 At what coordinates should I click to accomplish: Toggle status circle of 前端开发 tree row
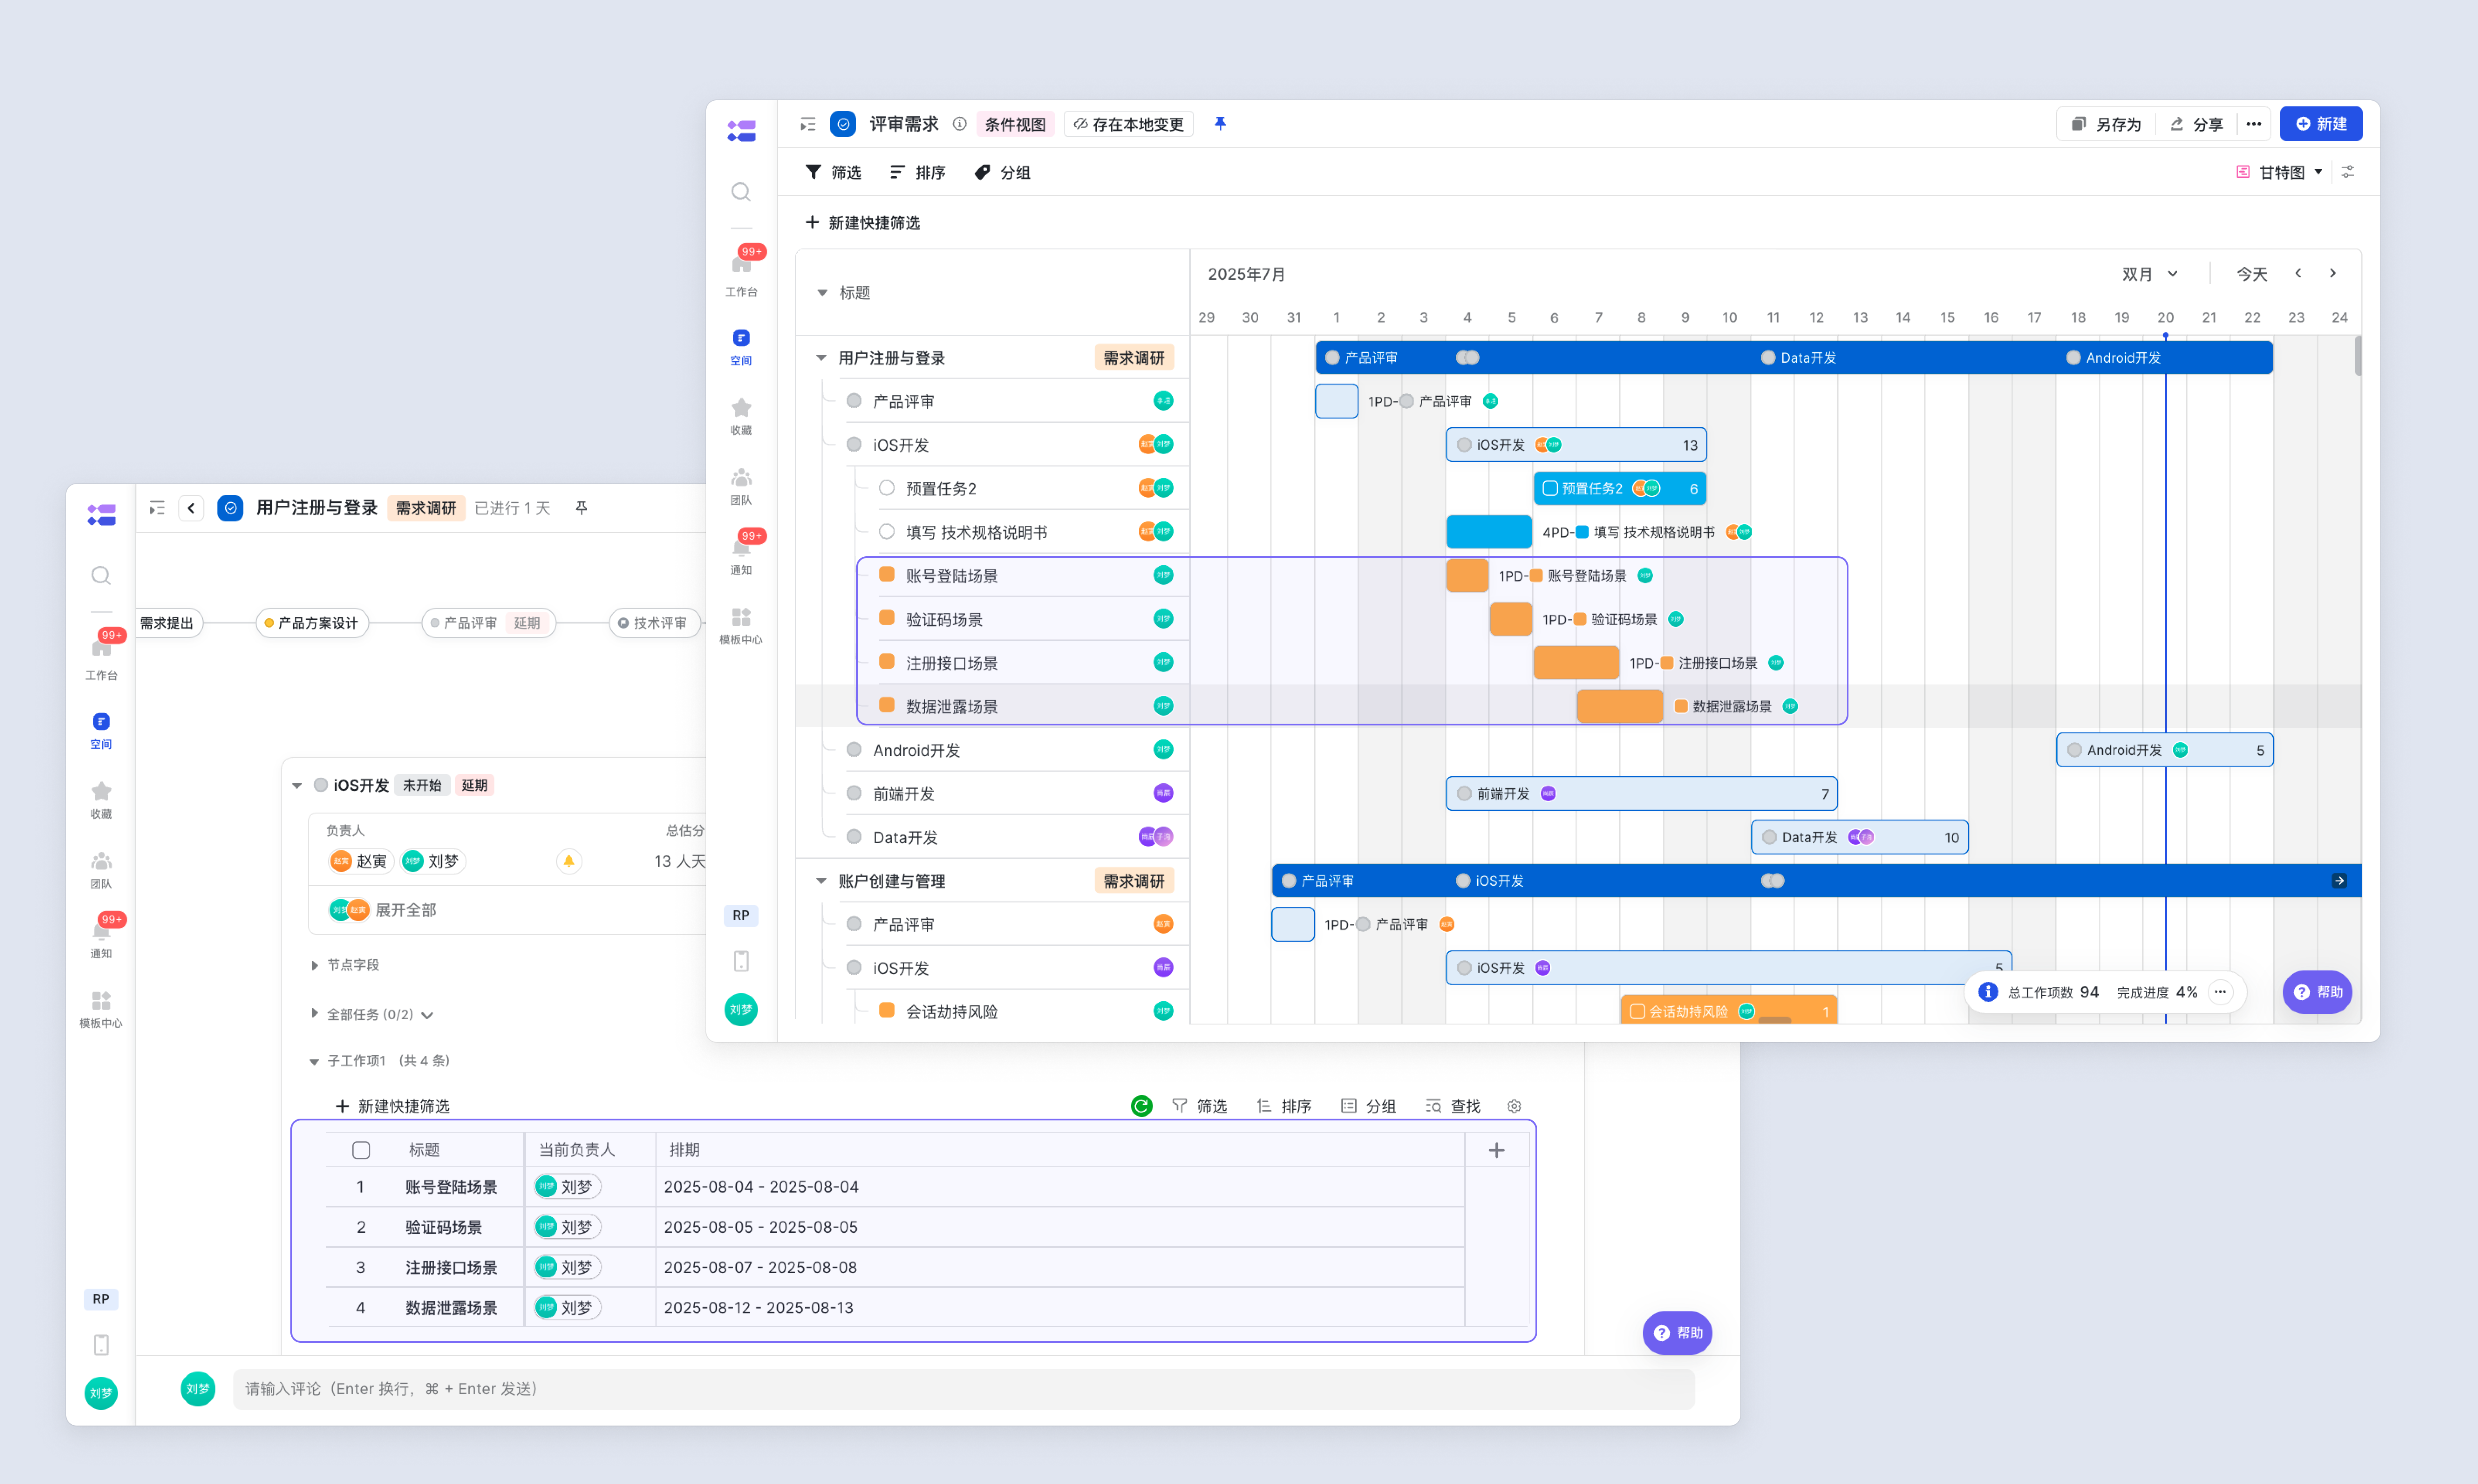pyautogui.click(x=854, y=793)
